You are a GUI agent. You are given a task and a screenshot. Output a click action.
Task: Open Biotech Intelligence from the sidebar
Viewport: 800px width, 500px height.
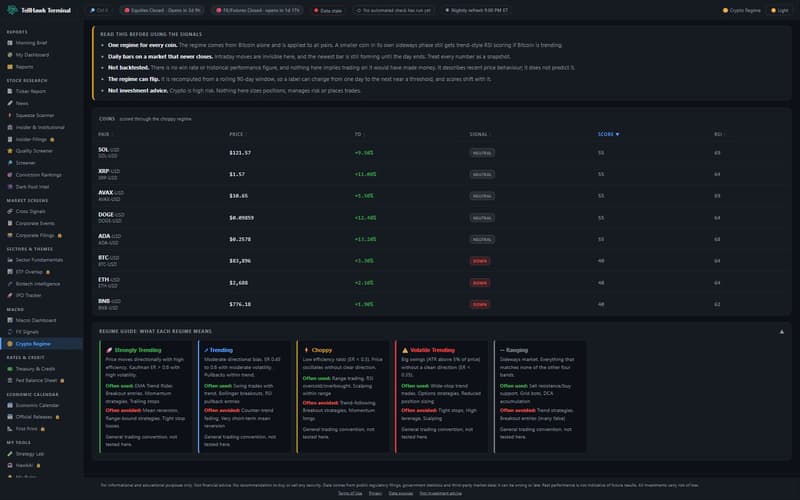coord(41,284)
